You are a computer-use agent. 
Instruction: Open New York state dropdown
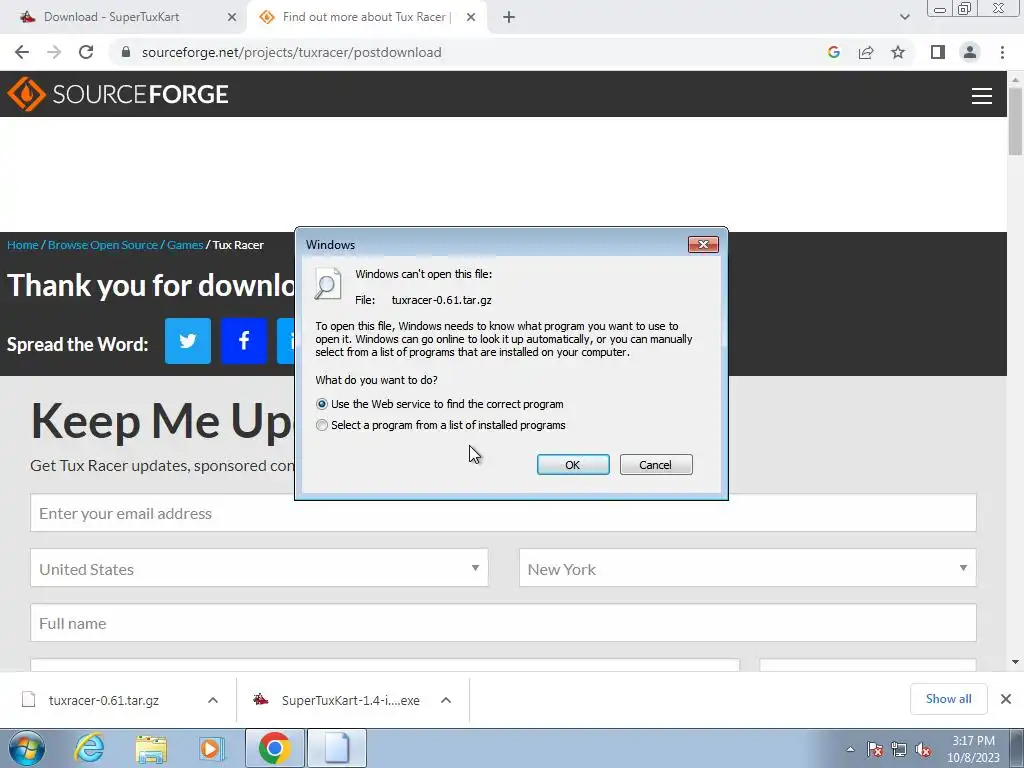[x=748, y=568]
